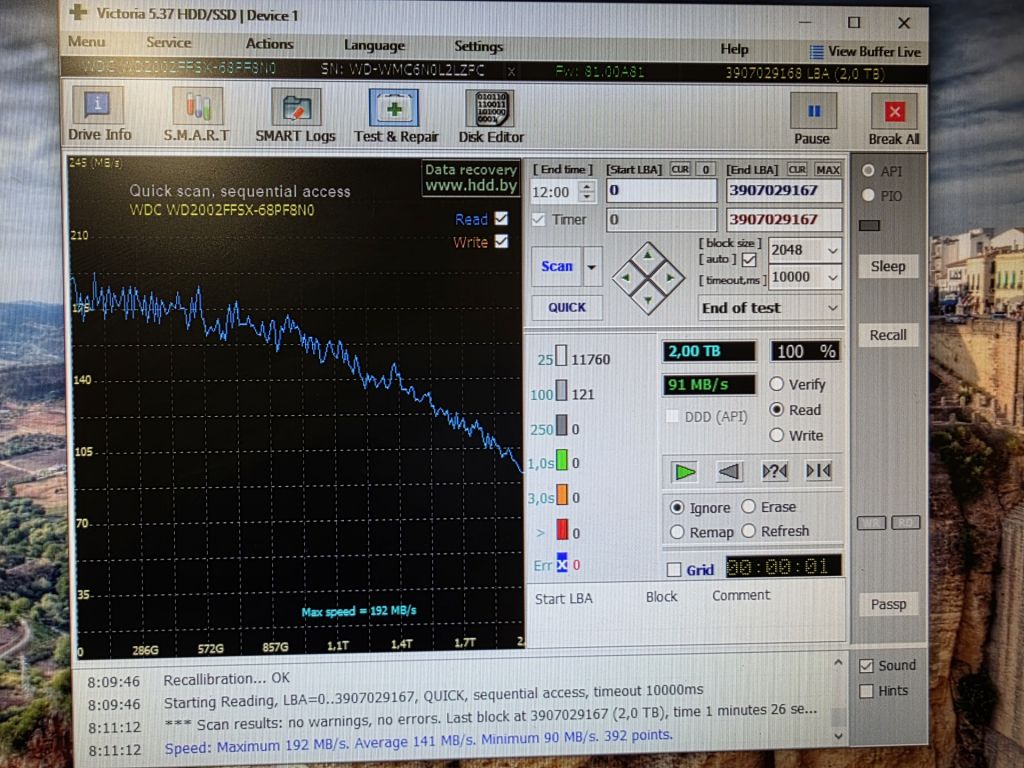The height and width of the screenshot is (768, 1024).
Task: Click the Start LBA input field
Action: pos(661,191)
